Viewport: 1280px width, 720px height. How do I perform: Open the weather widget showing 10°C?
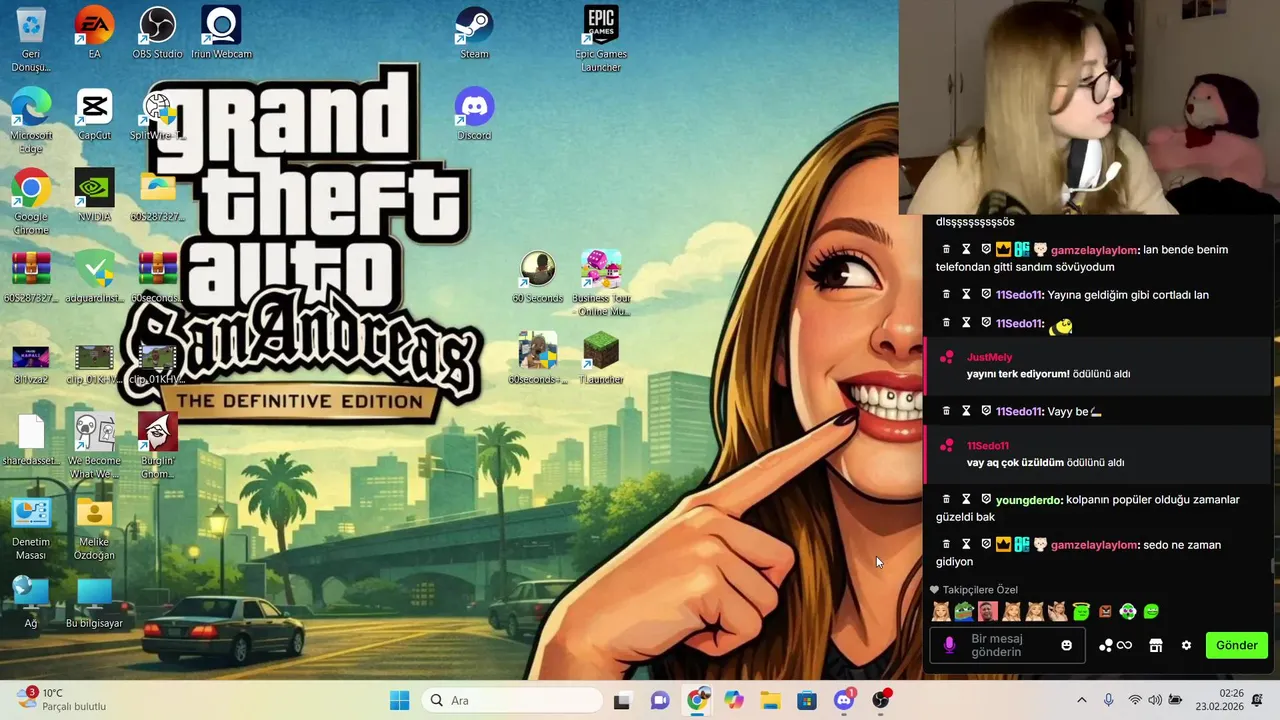[60, 700]
